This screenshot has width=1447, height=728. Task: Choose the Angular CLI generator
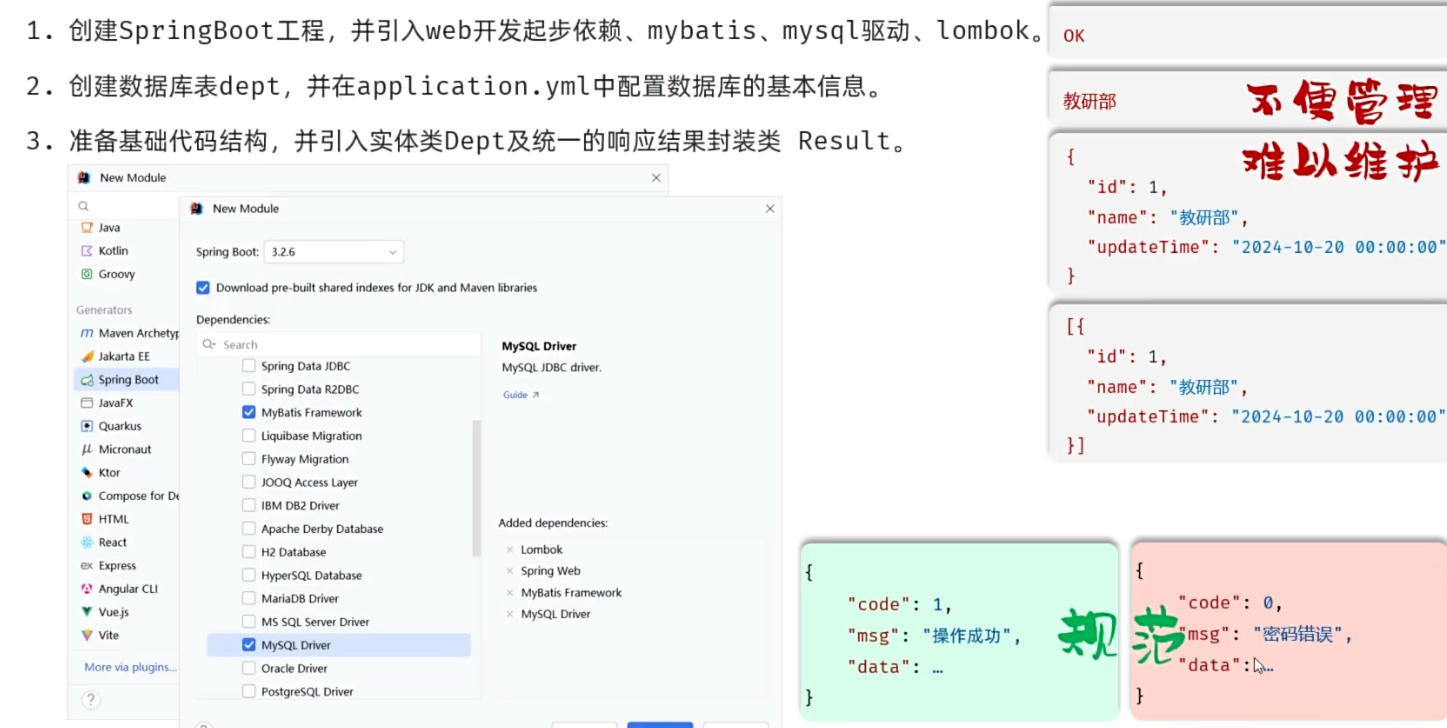[118, 589]
